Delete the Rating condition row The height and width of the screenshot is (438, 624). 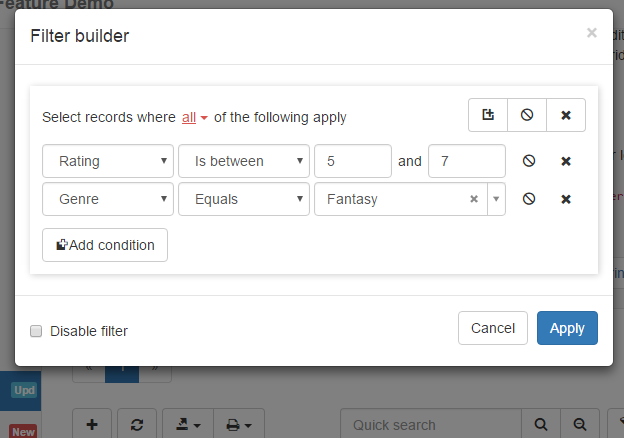point(566,161)
